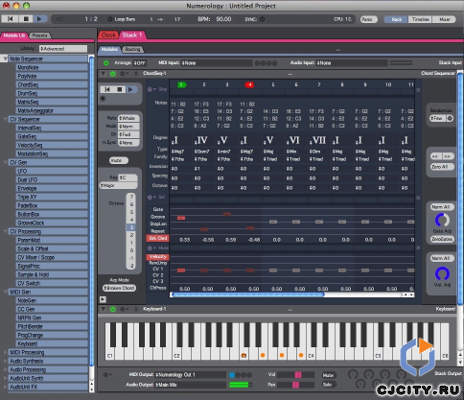Open the Audio Input dropdown
464x400 pixels.
point(352,63)
